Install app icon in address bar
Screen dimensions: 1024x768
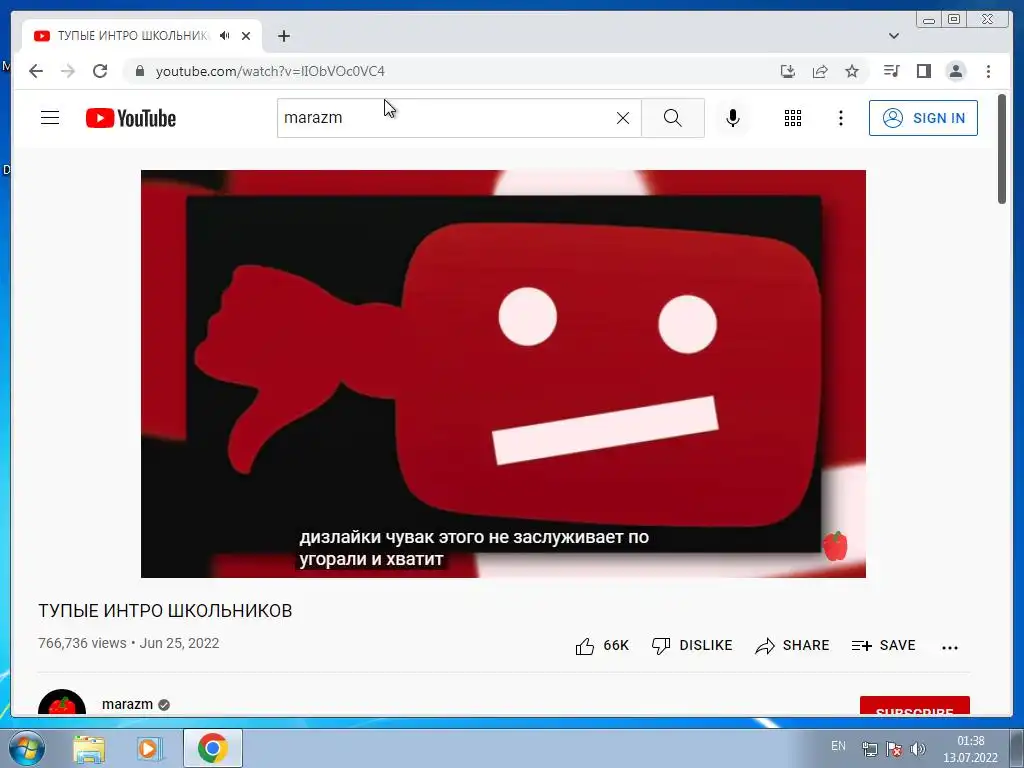(788, 71)
